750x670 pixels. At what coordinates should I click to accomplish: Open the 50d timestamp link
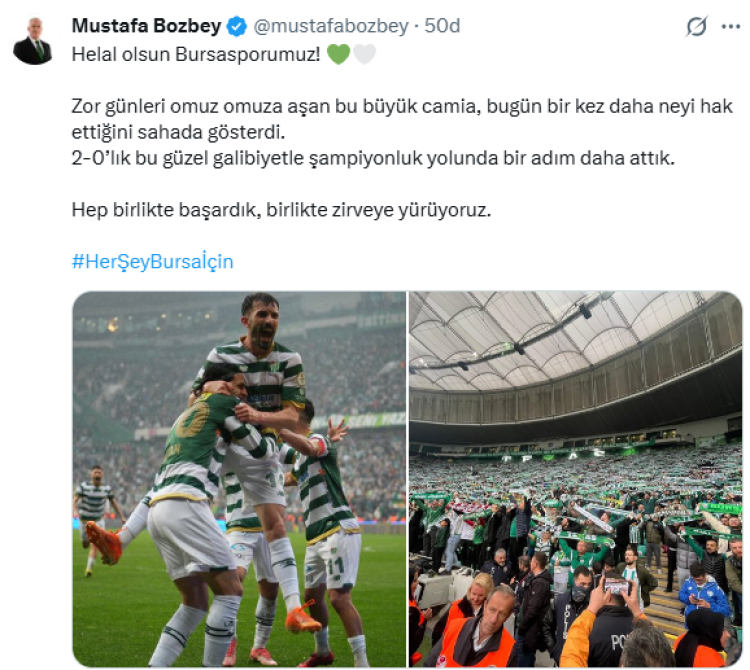(442, 26)
